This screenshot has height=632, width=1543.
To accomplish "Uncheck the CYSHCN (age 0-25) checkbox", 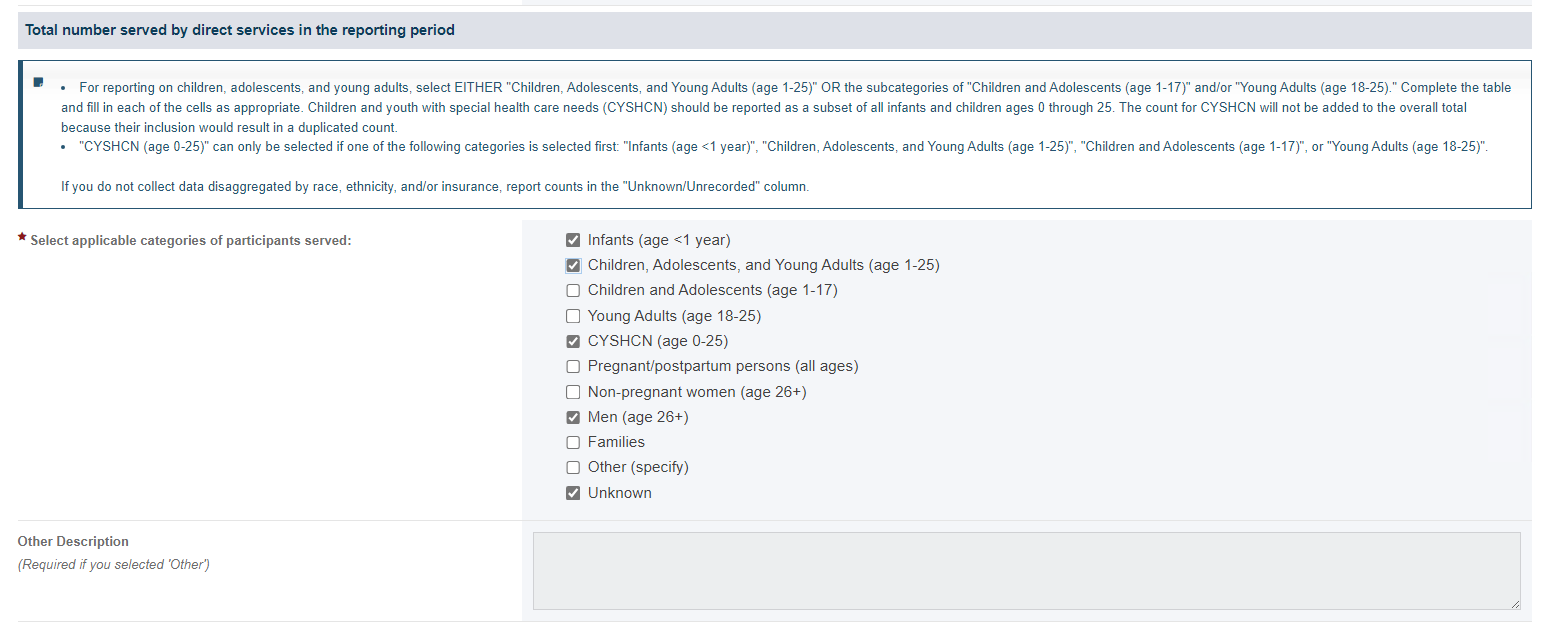I will pyautogui.click(x=573, y=341).
